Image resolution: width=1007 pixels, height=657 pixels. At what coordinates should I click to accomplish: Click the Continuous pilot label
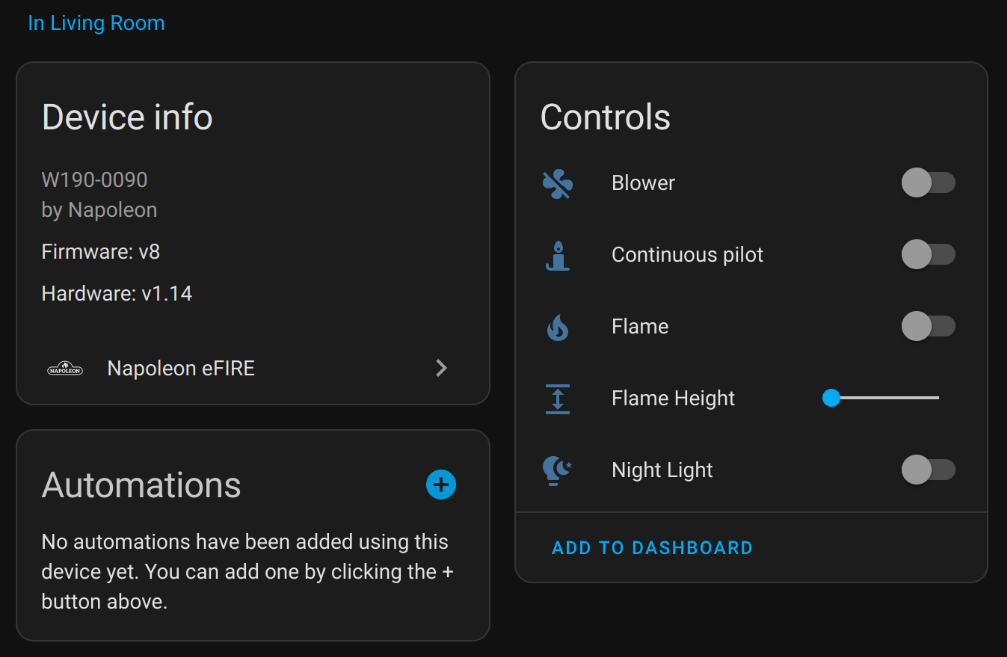(x=687, y=255)
